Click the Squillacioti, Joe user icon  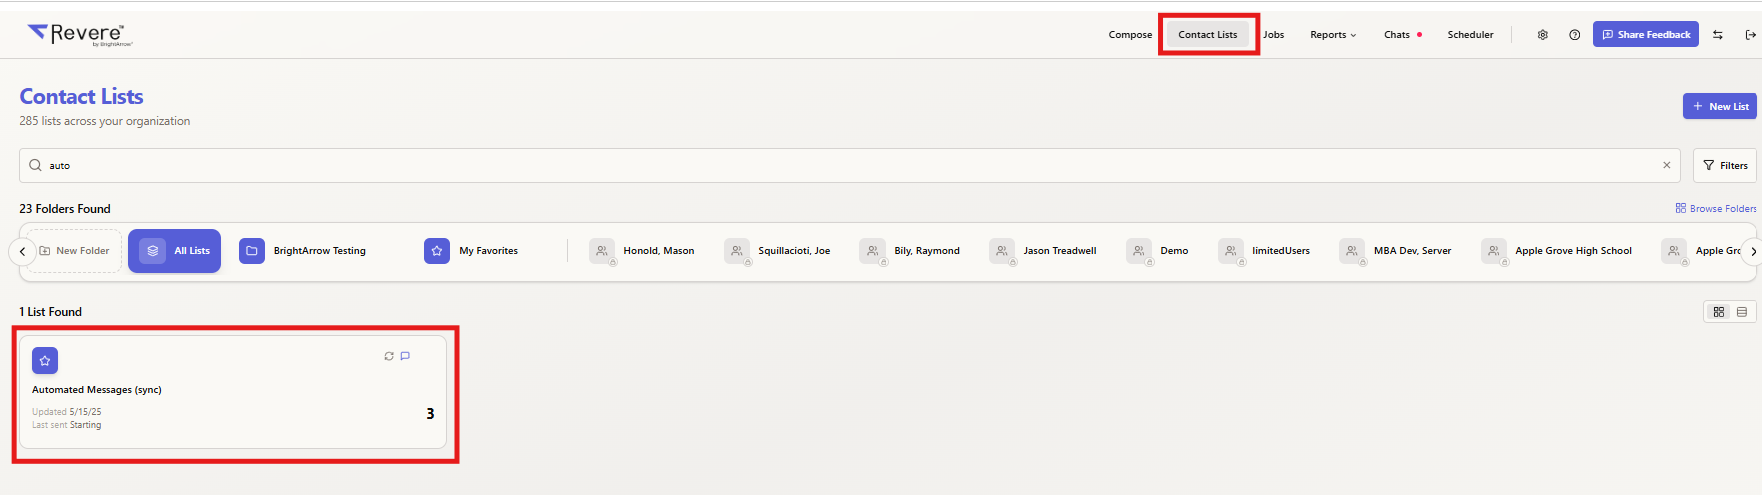(737, 251)
